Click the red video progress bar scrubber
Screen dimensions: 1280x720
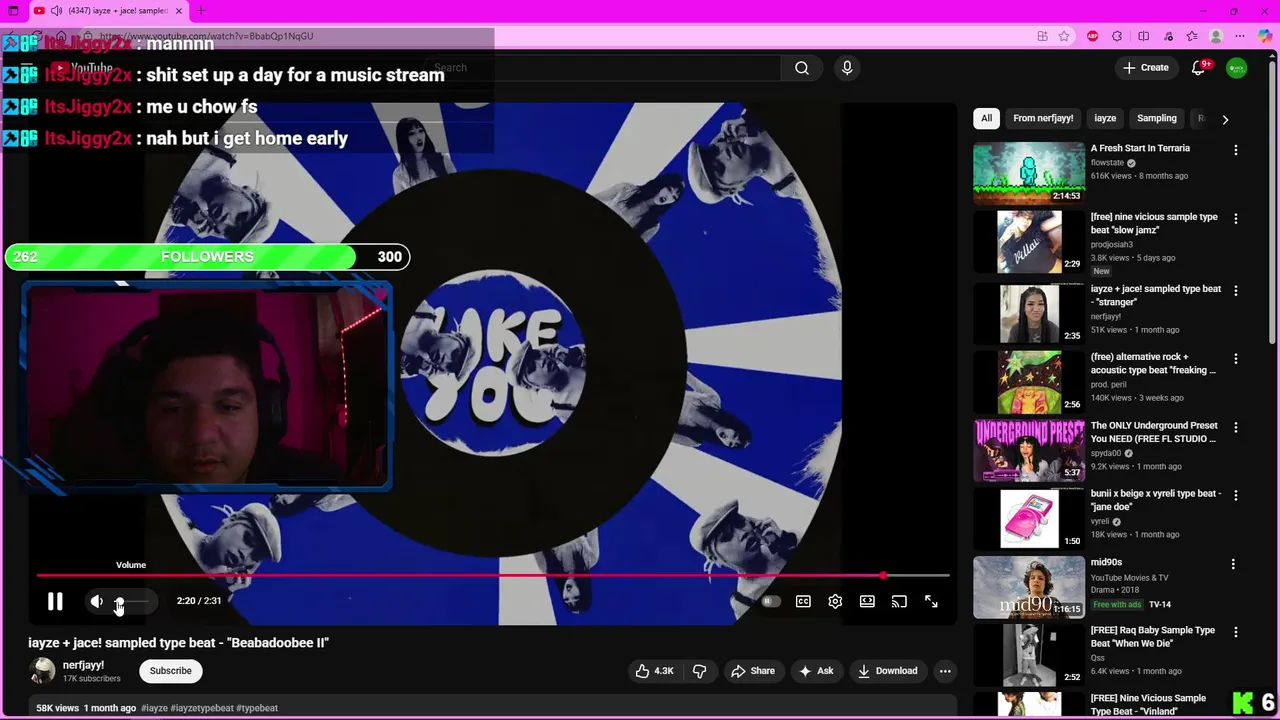[x=883, y=575]
